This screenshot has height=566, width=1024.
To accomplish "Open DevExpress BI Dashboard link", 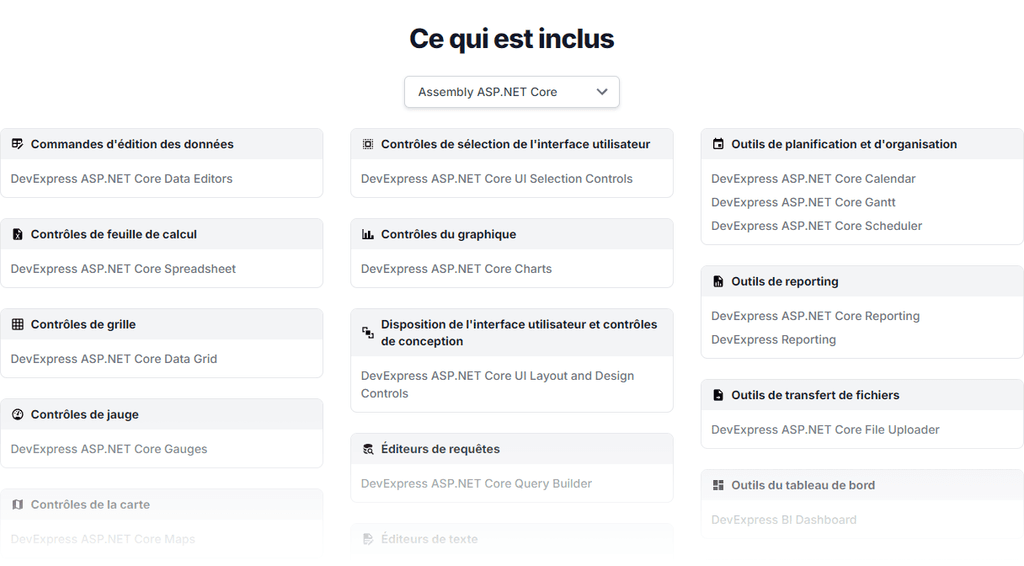I will 784,519.
